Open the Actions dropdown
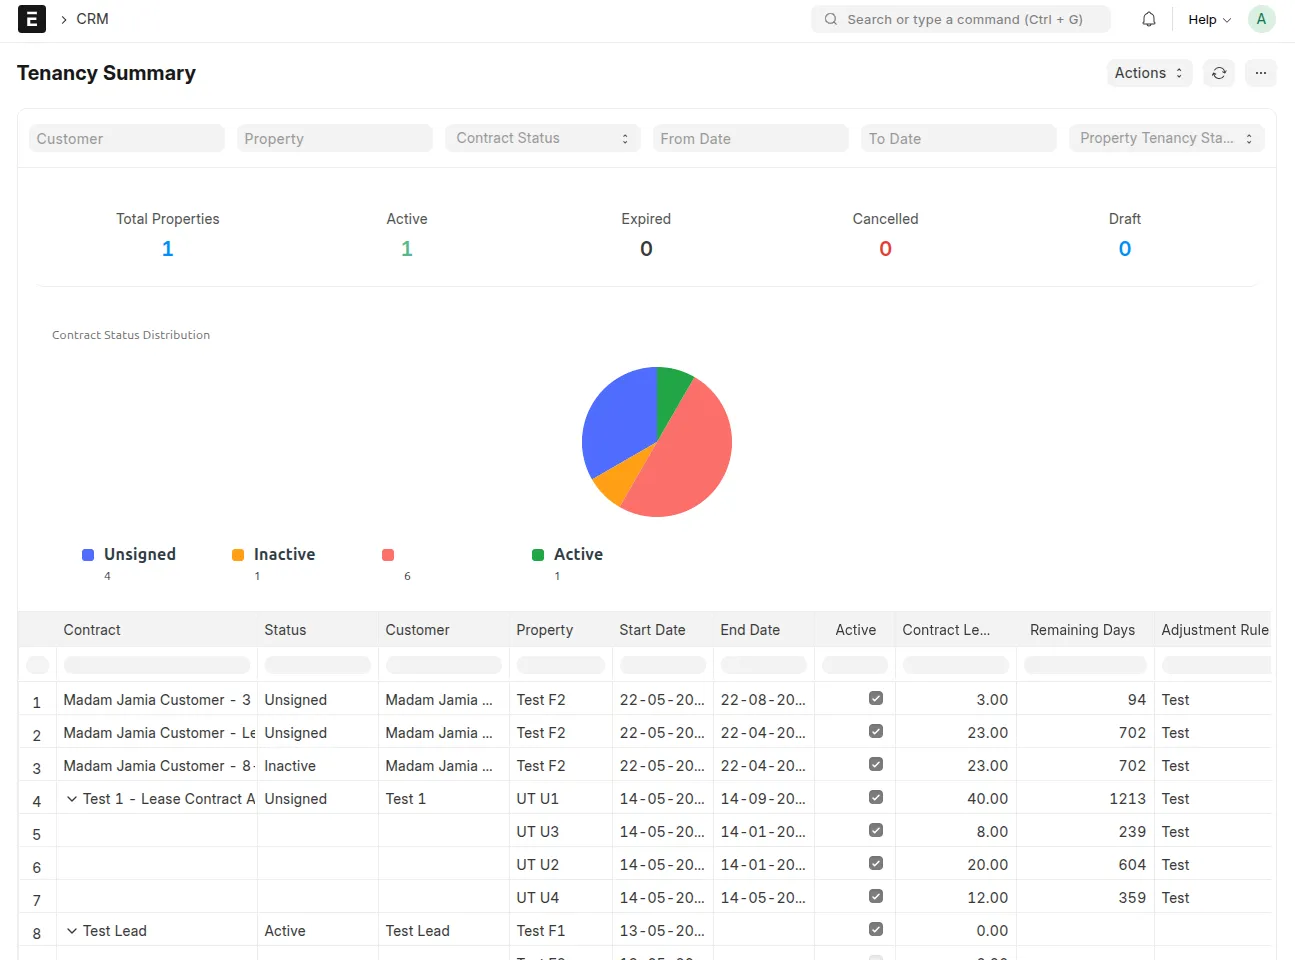 click(1150, 73)
